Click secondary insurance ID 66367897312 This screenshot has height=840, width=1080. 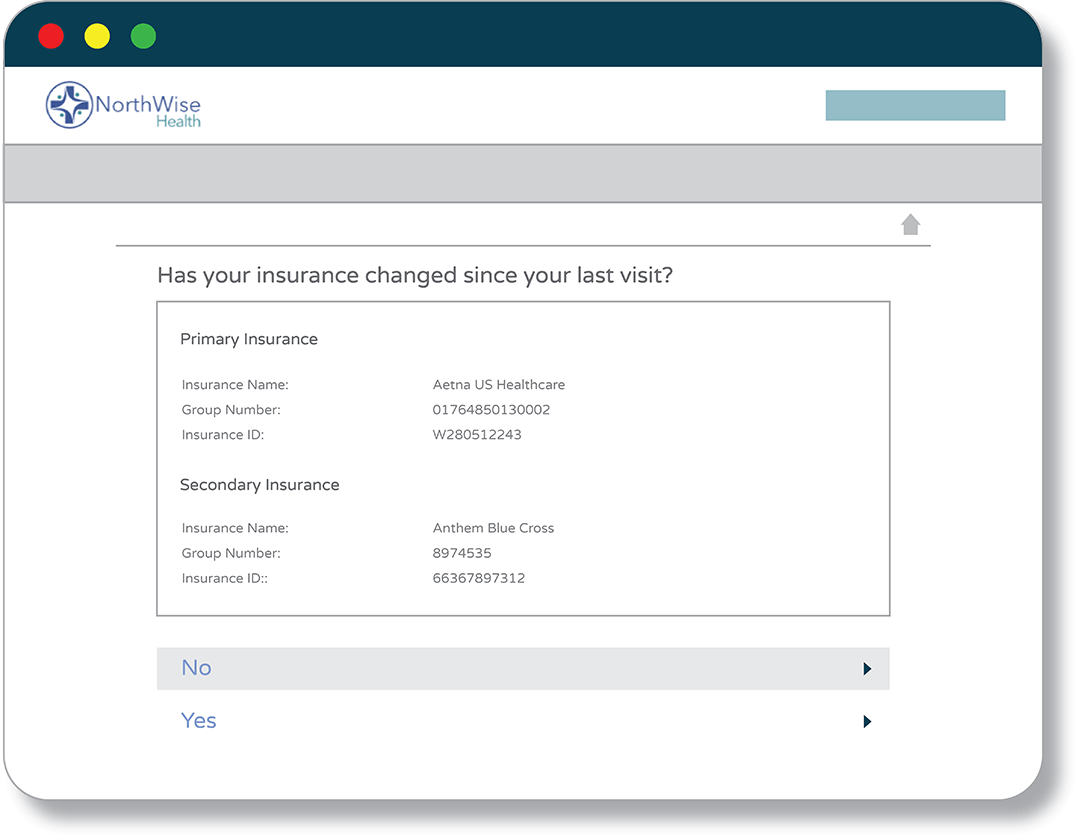(479, 578)
